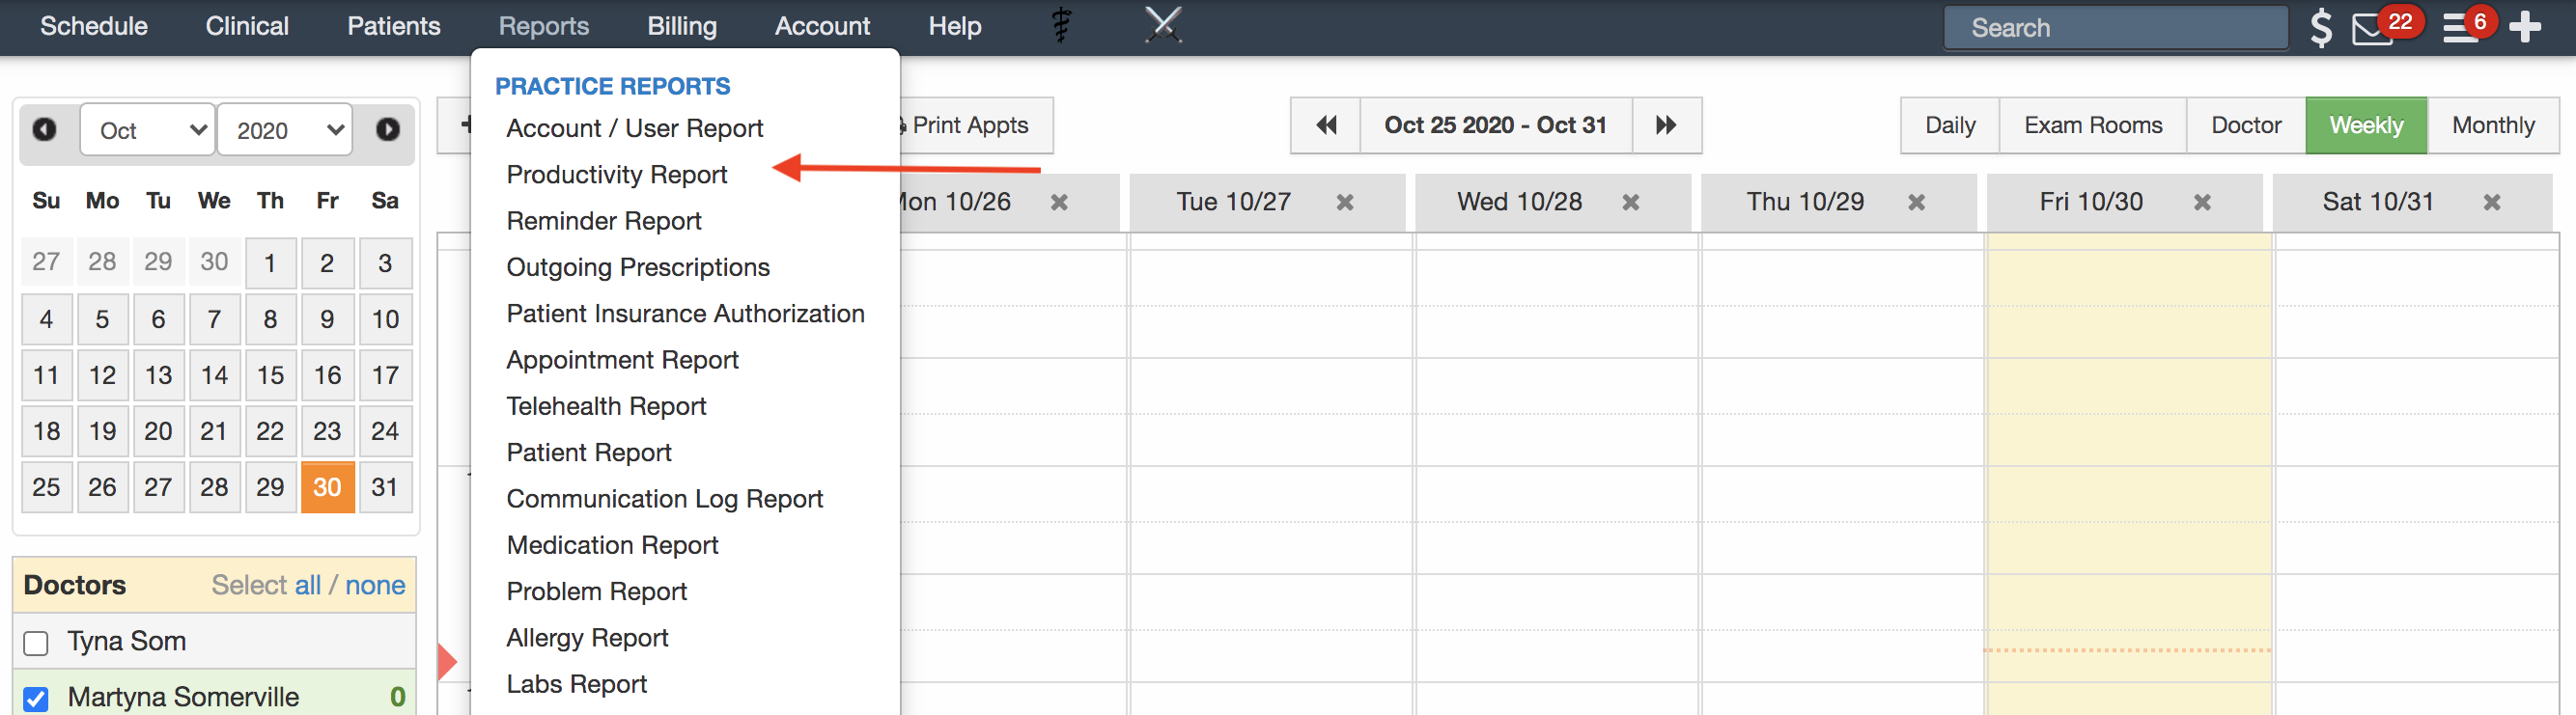The width and height of the screenshot is (2576, 715).
Task: Choose Appointment Report
Action: tap(622, 359)
